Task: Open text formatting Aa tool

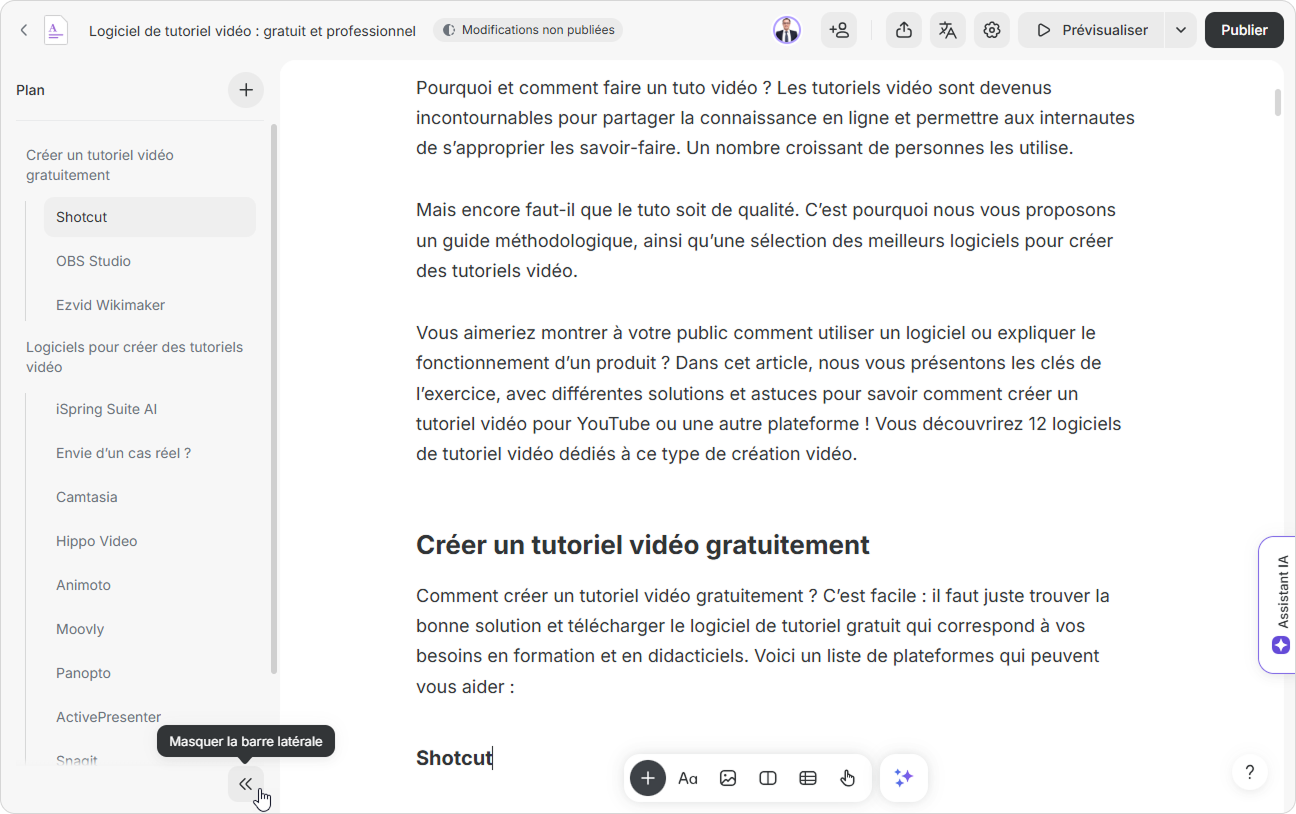Action: click(x=688, y=778)
